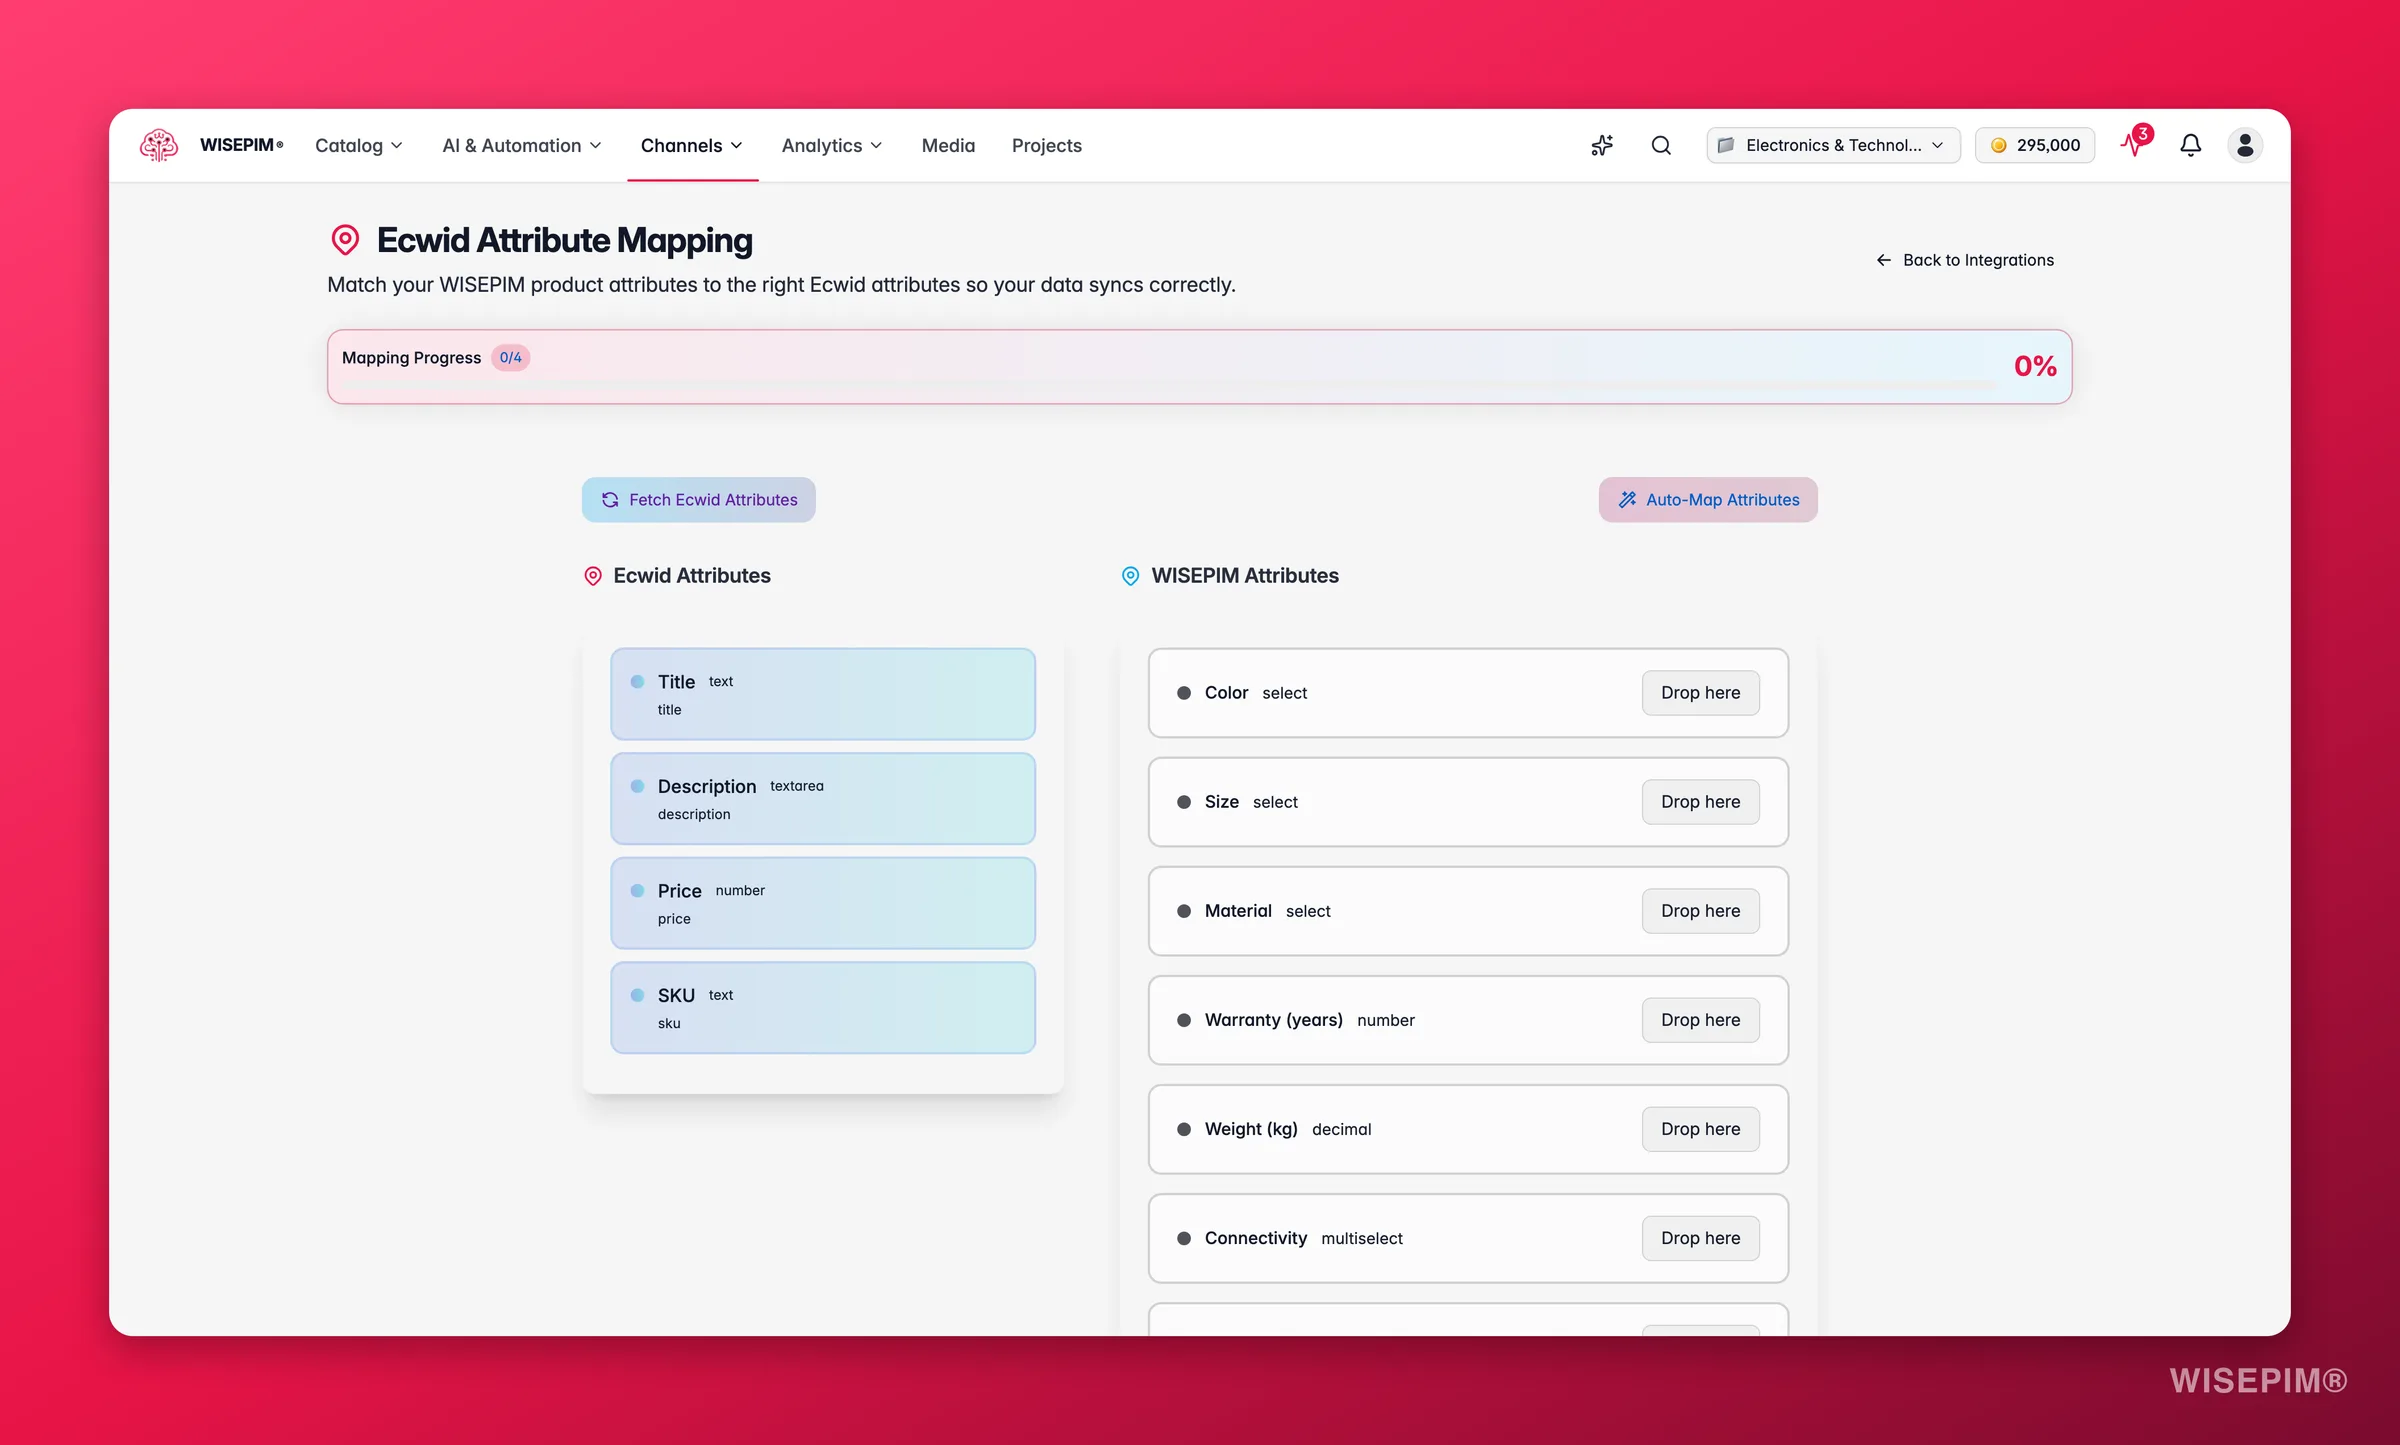Open the AI sparkle assistant icon
The height and width of the screenshot is (1445, 2400).
click(1602, 145)
